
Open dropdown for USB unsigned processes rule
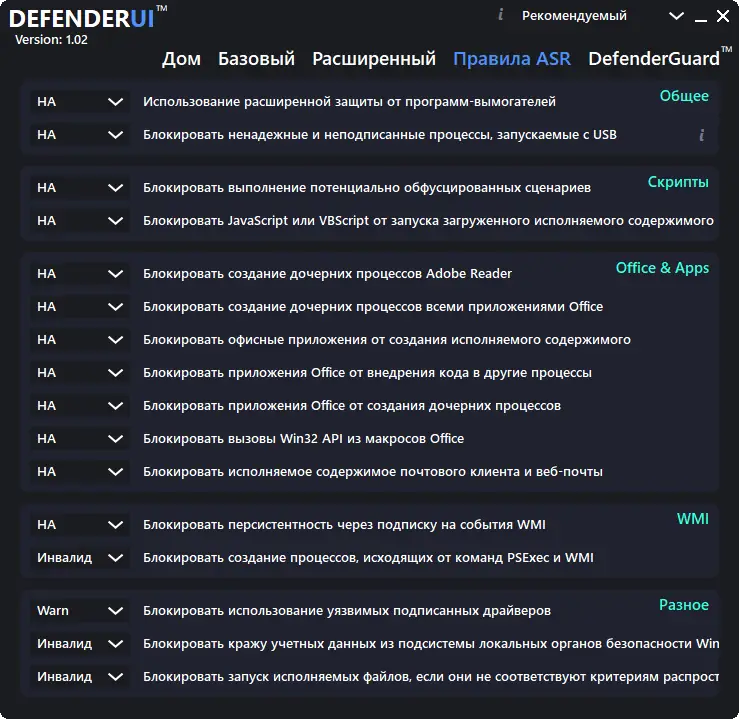coord(80,135)
